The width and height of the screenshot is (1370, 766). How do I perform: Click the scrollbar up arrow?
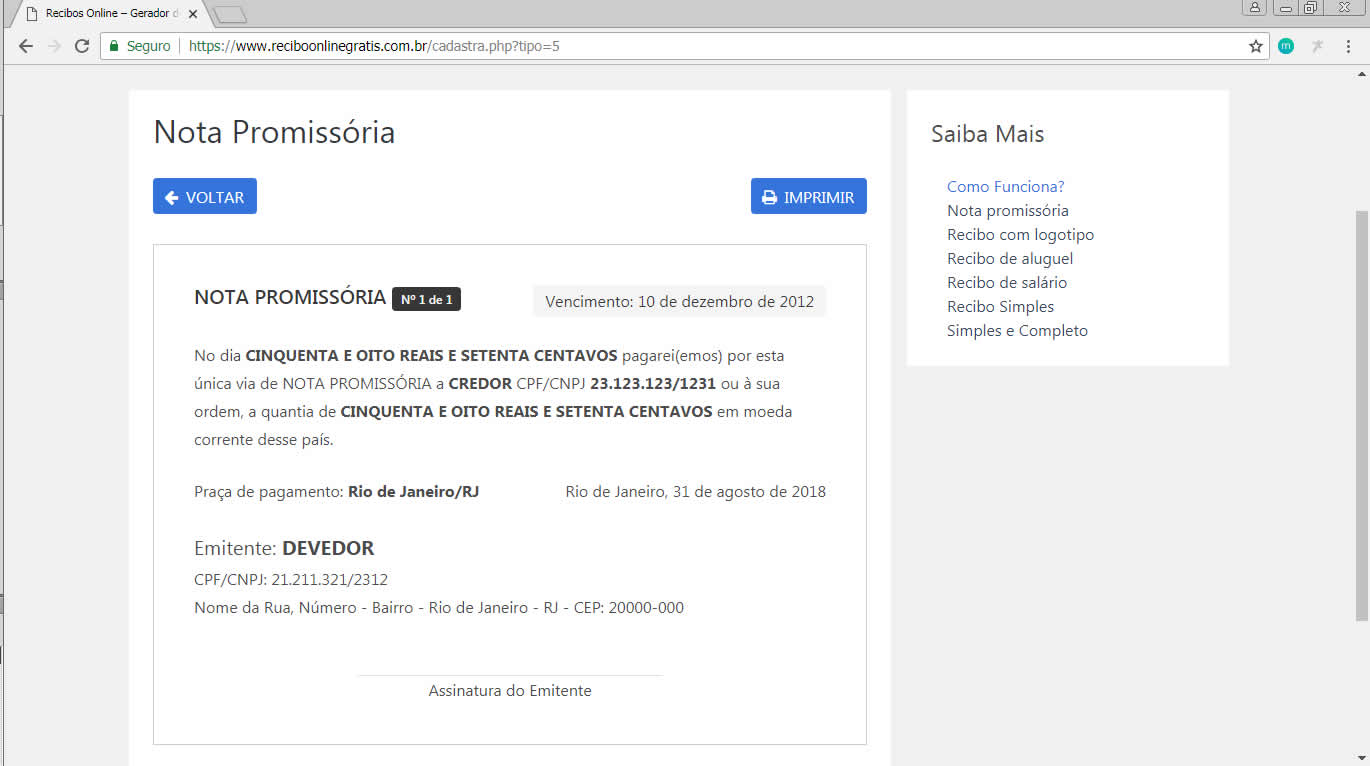1361,73
